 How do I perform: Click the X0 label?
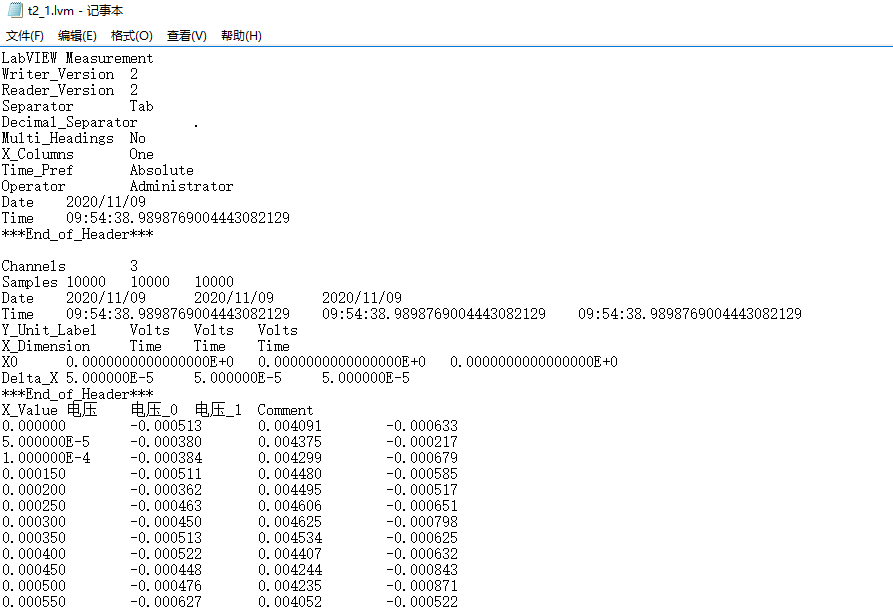pyautogui.click(x=10, y=362)
